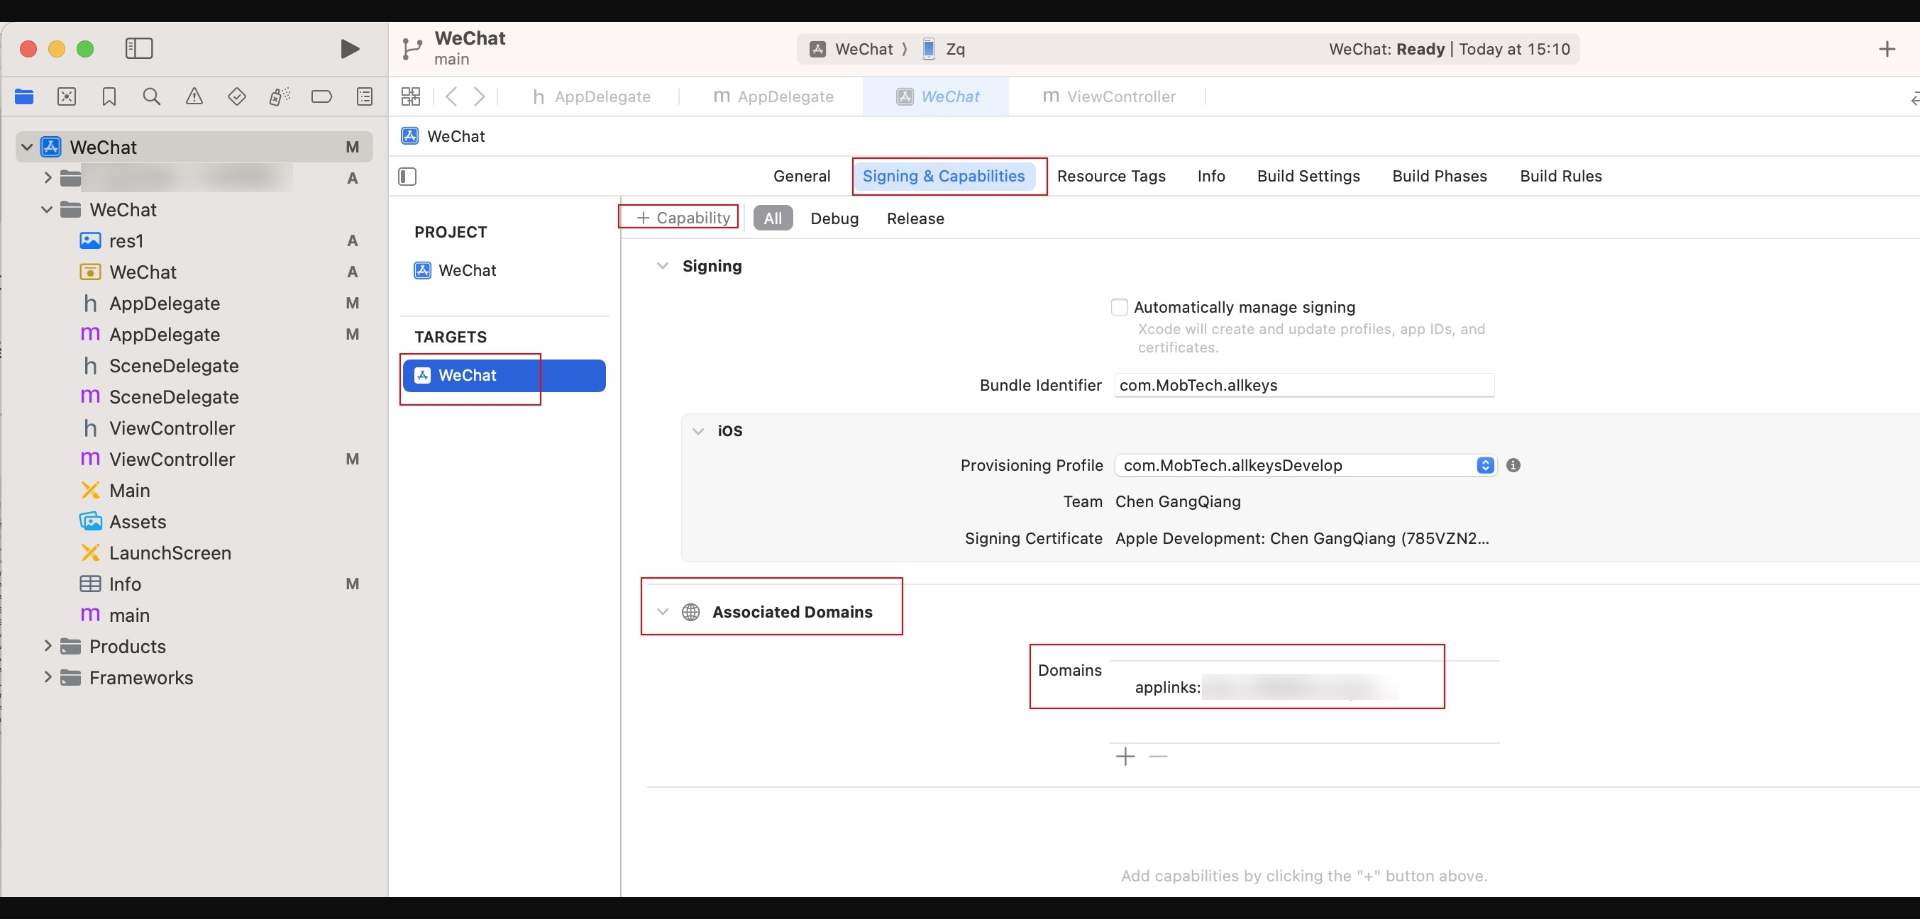Image resolution: width=1920 pixels, height=919 pixels.
Task: Open the Resource Tags tab
Action: coord(1111,176)
